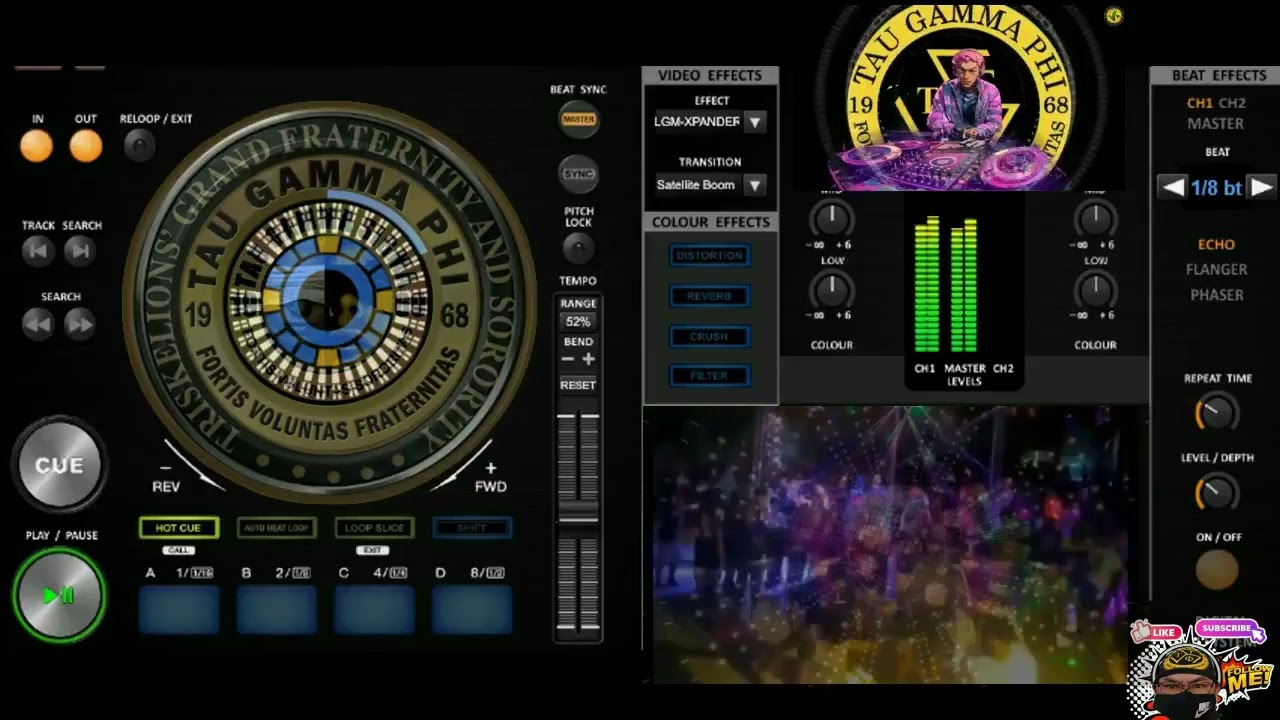Reset the tempo with RESET button
Viewport: 1280px width, 720px height.
pyautogui.click(x=578, y=385)
